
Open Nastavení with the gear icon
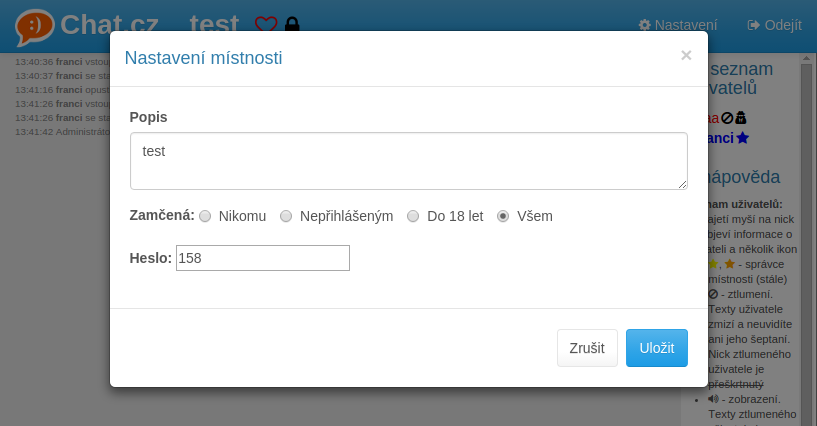[x=644, y=25]
